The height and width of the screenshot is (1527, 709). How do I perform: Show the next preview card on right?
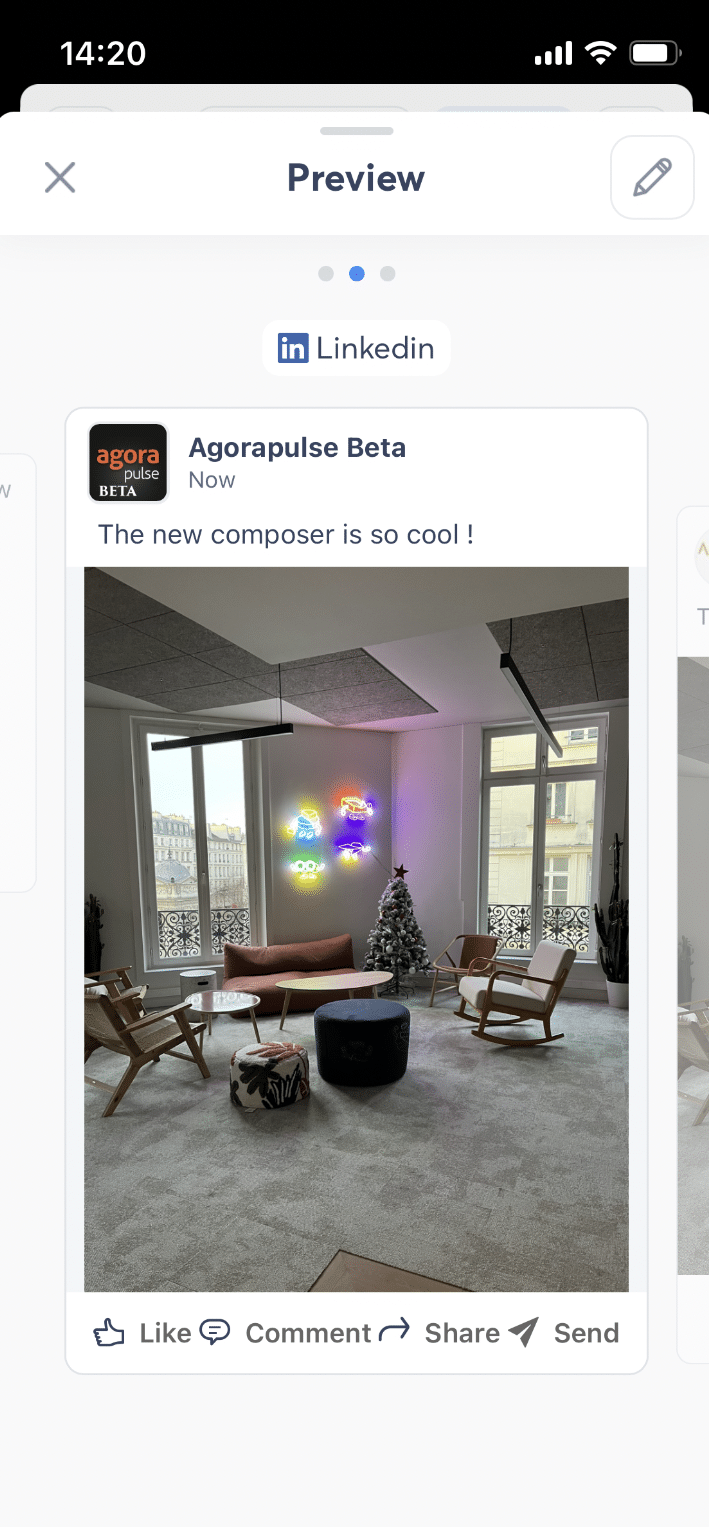pos(693,935)
